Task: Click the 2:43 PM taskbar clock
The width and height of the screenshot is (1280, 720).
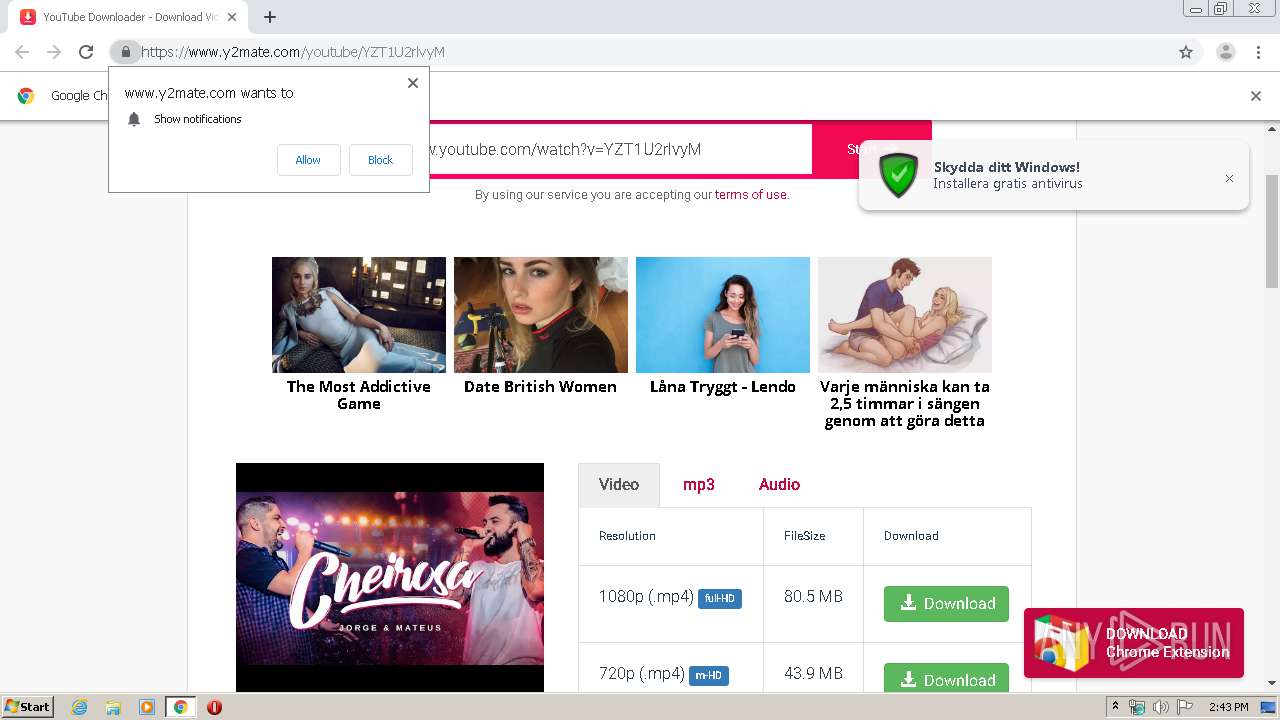Action: (x=1228, y=707)
